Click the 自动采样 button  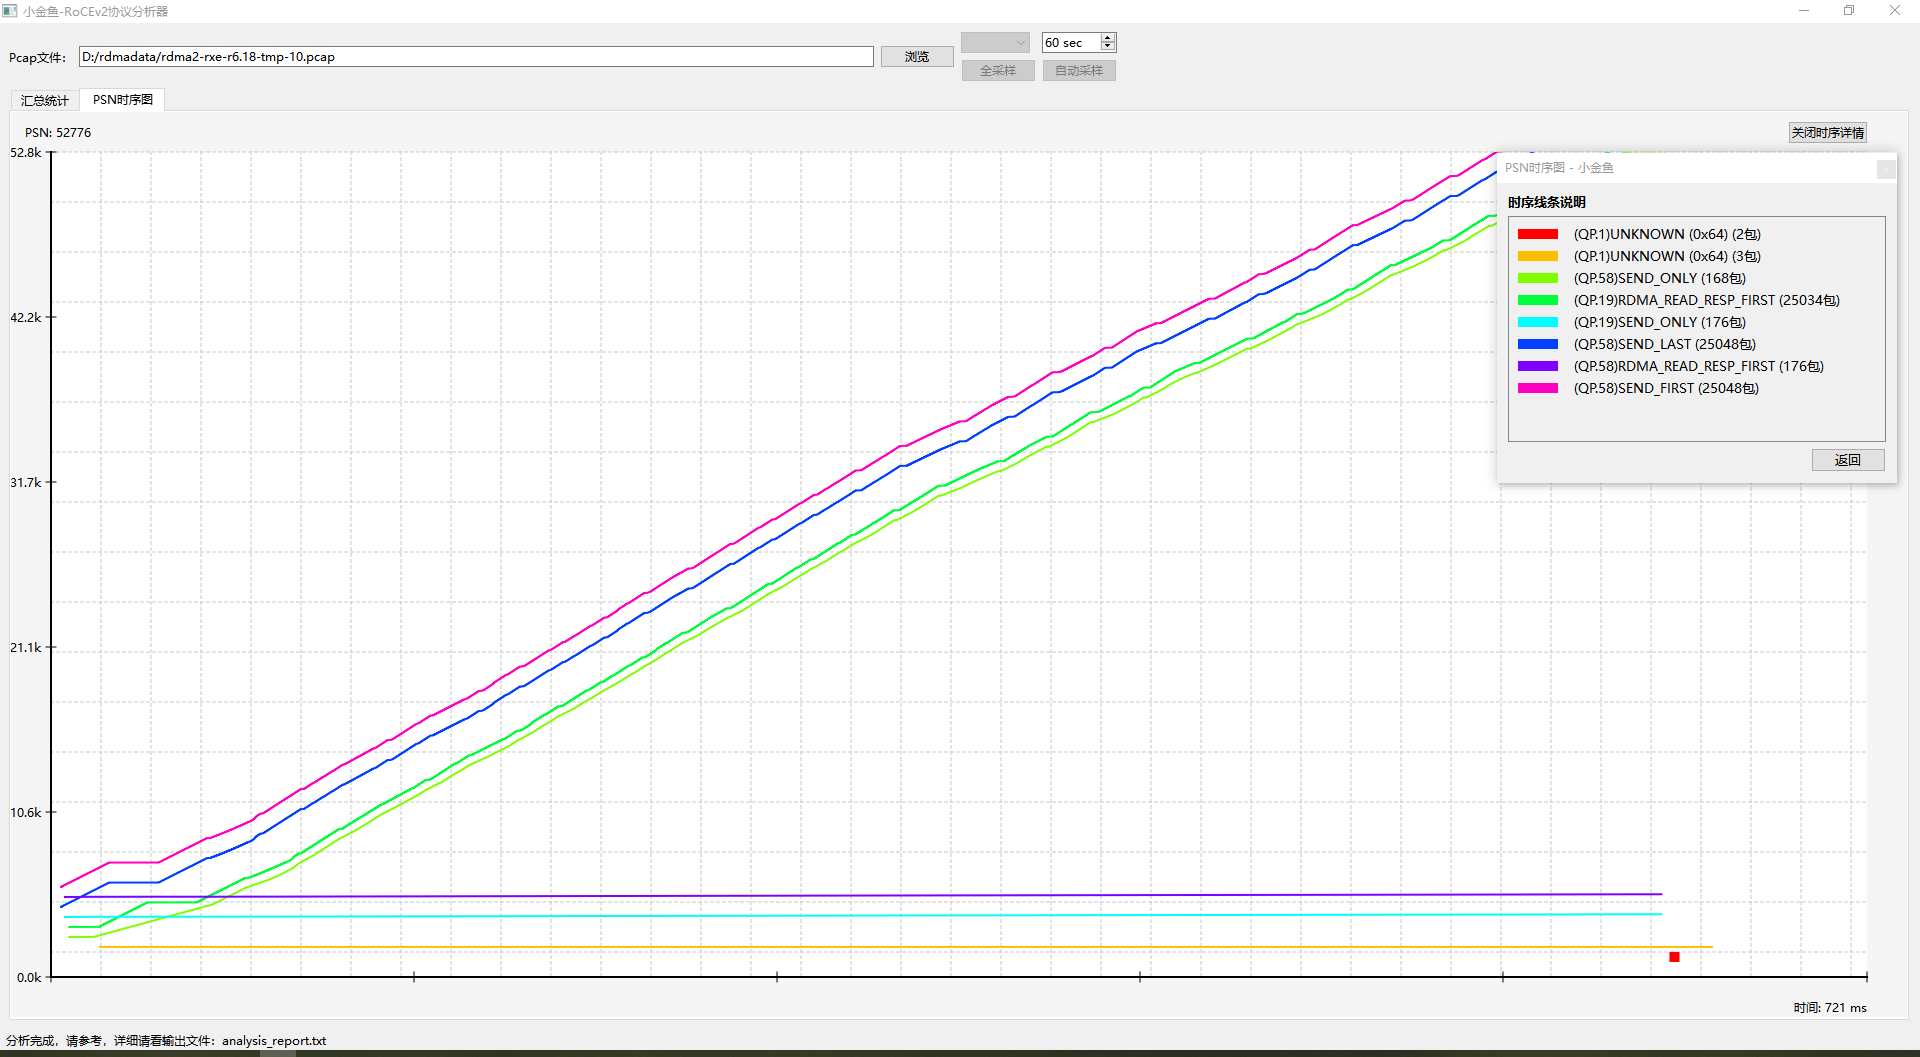tap(1078, 71)
